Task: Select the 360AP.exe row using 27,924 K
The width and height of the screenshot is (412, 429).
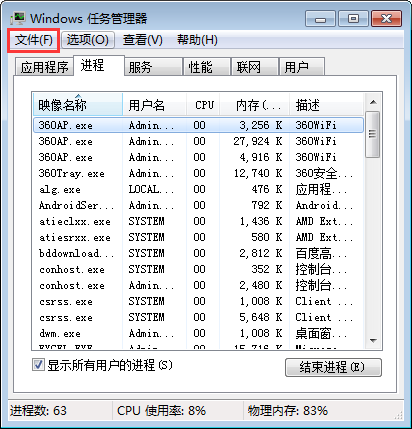Action: 198,141
